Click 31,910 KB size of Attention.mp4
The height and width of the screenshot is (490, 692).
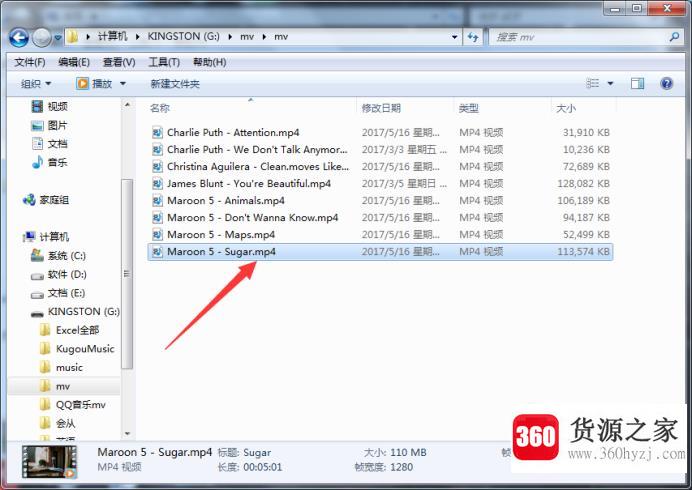point(586,132)
